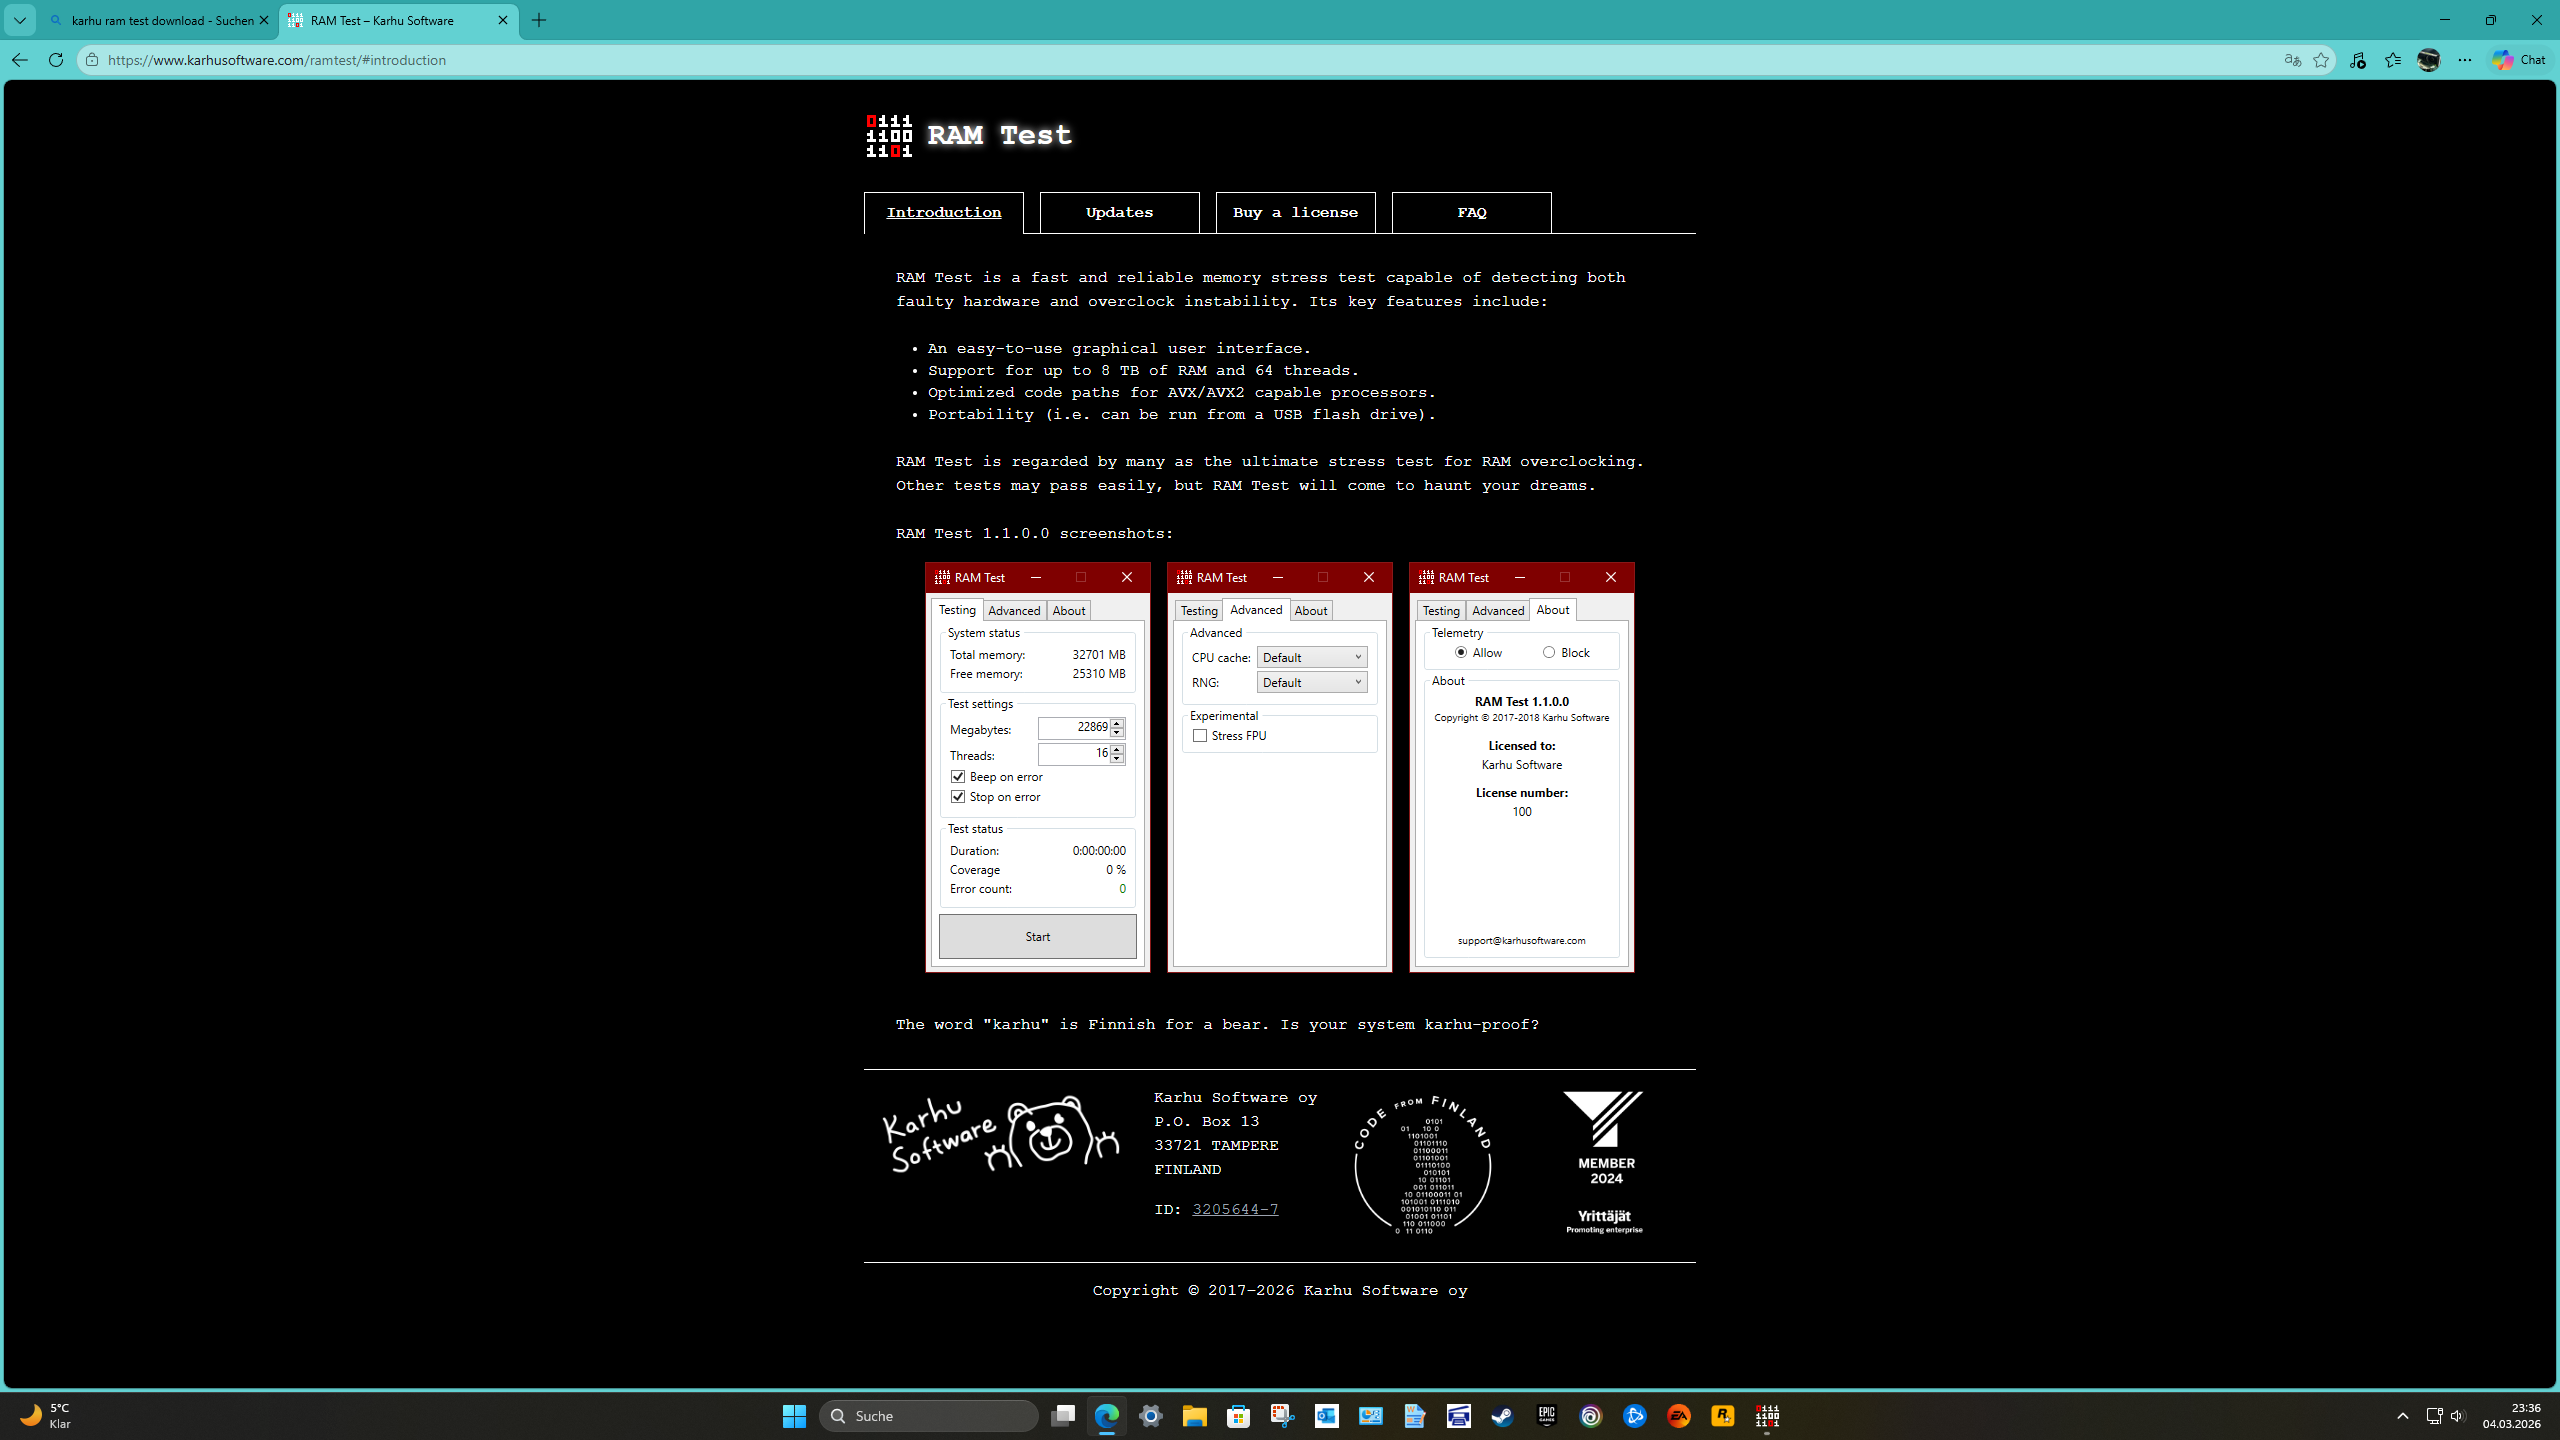Open the Favorites list icon in toolbar
This screenshot has width=2560, height=1440.
tap(2393, 60)
